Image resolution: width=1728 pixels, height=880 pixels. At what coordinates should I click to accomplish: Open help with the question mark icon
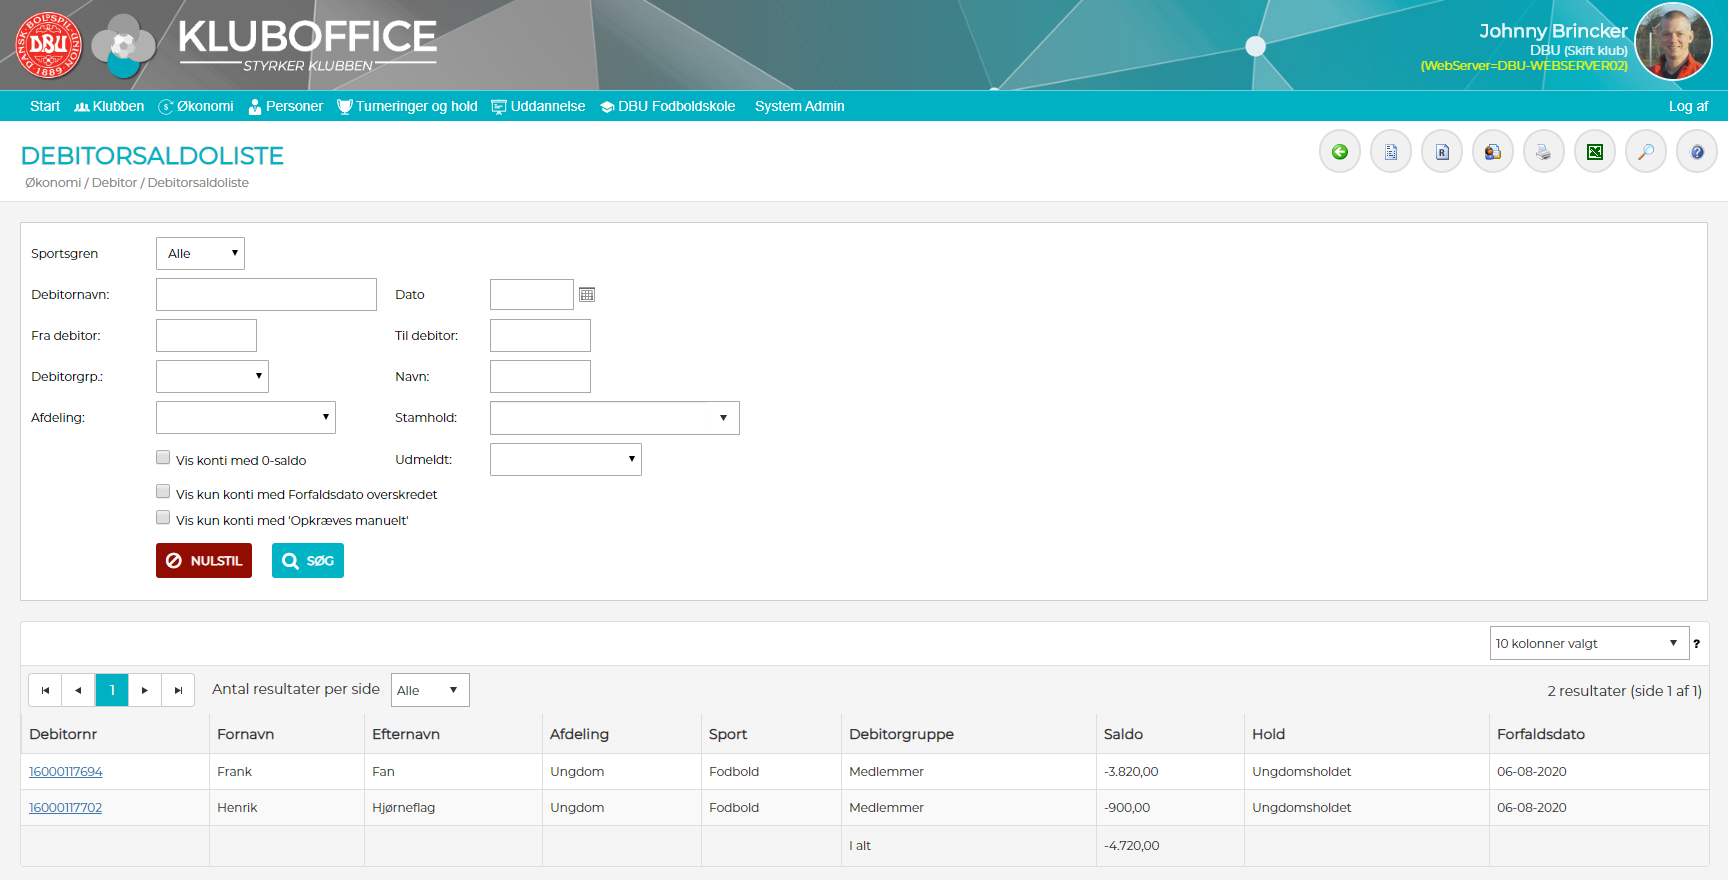(x=1696, y=152)
